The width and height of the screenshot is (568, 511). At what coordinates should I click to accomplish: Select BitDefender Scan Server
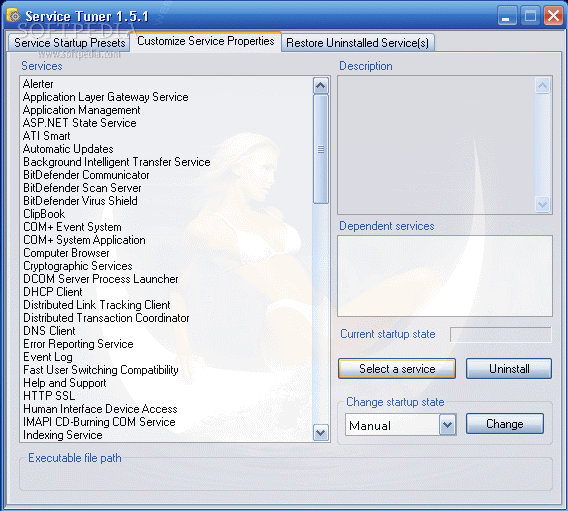pos(82,188)
